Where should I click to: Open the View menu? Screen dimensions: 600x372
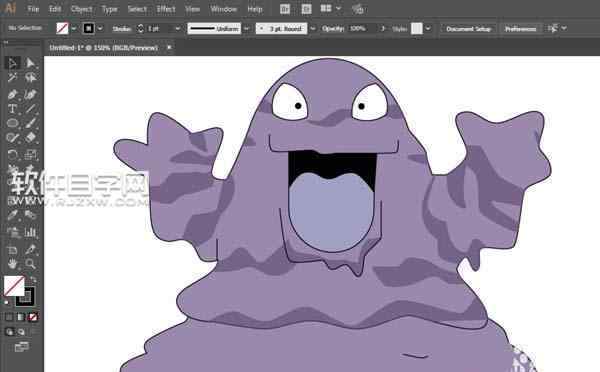(x=192, y=9)
